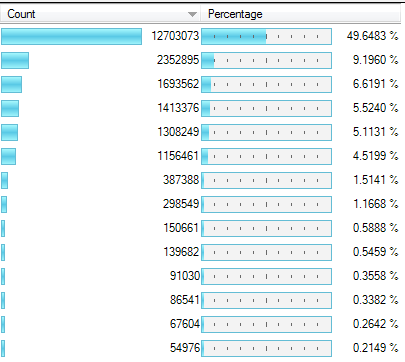Click the 9.1960 % percentage value

pyautogui.click(x=375, y=60)
